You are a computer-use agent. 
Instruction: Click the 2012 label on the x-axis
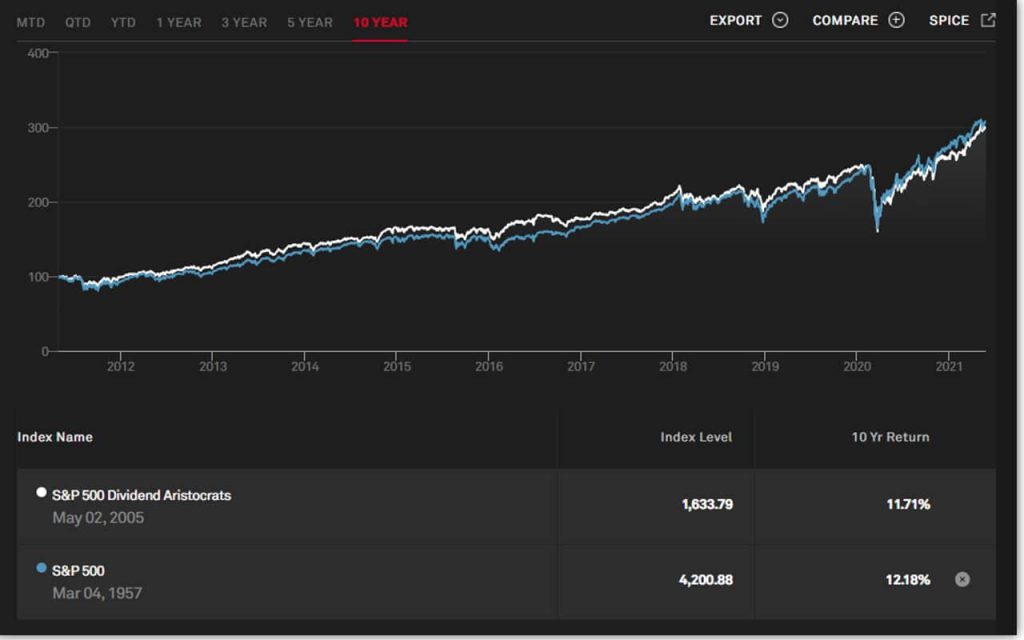coord(121,366)
